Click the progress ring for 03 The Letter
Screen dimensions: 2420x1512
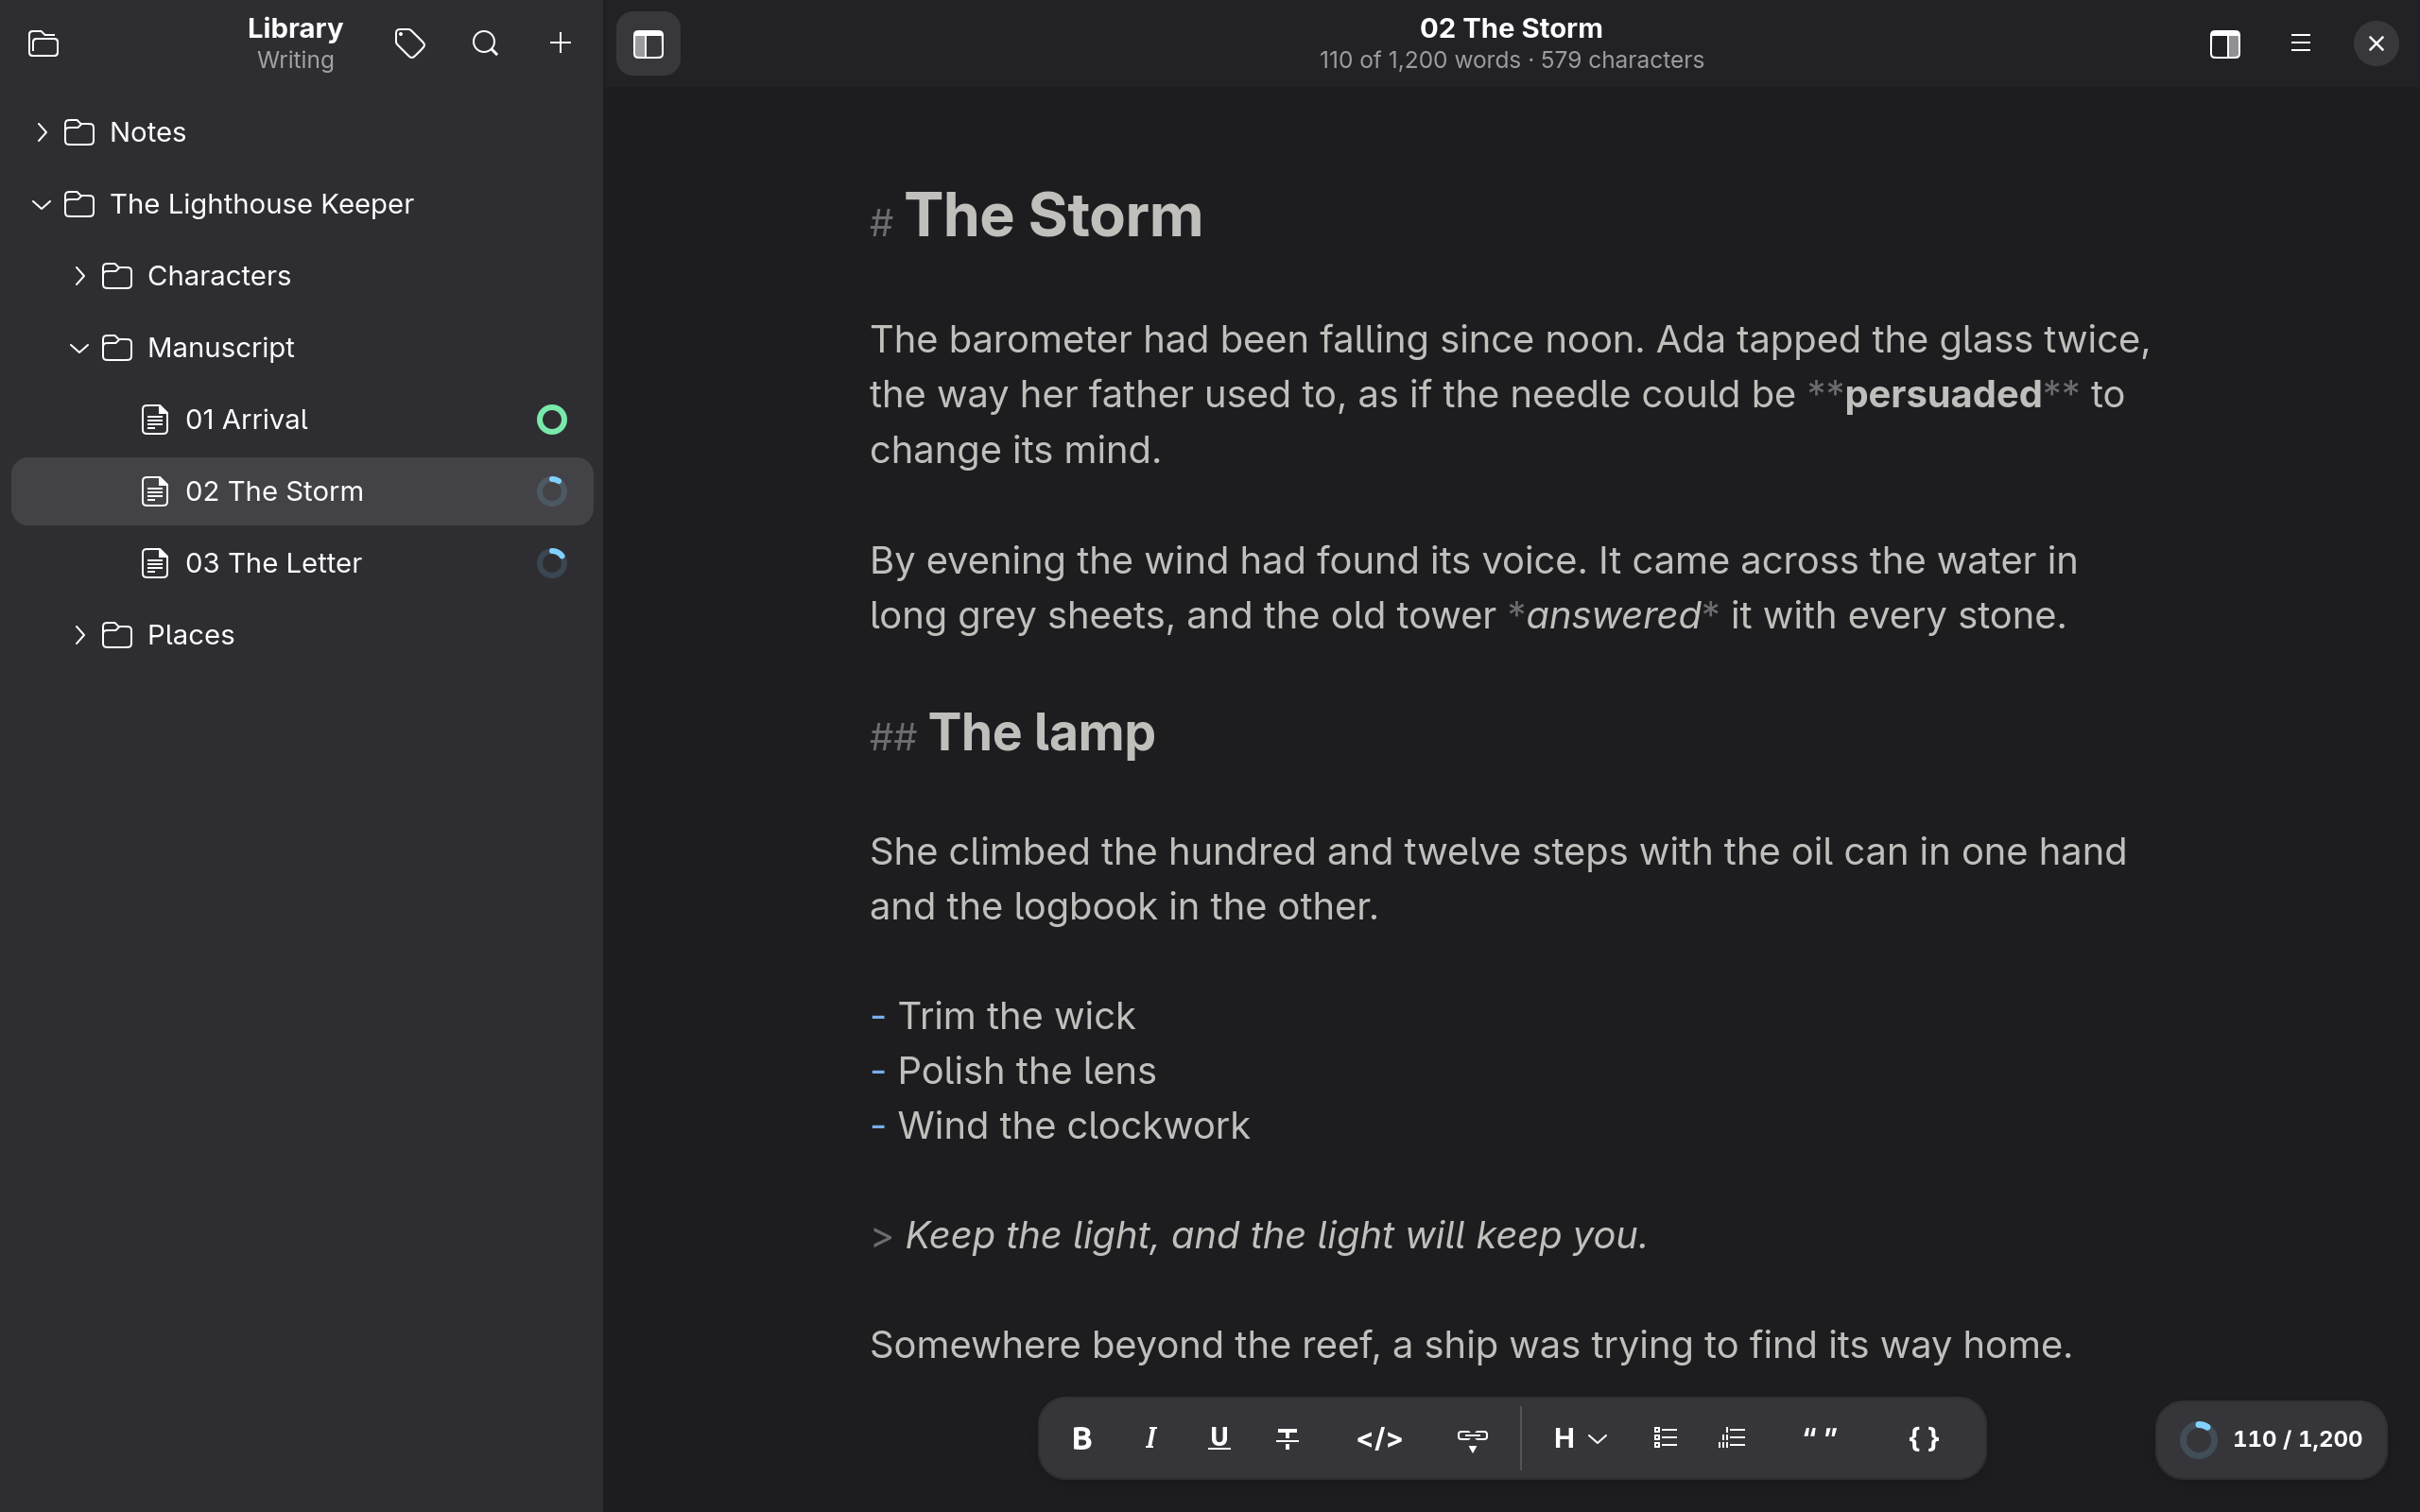(552, 563)
